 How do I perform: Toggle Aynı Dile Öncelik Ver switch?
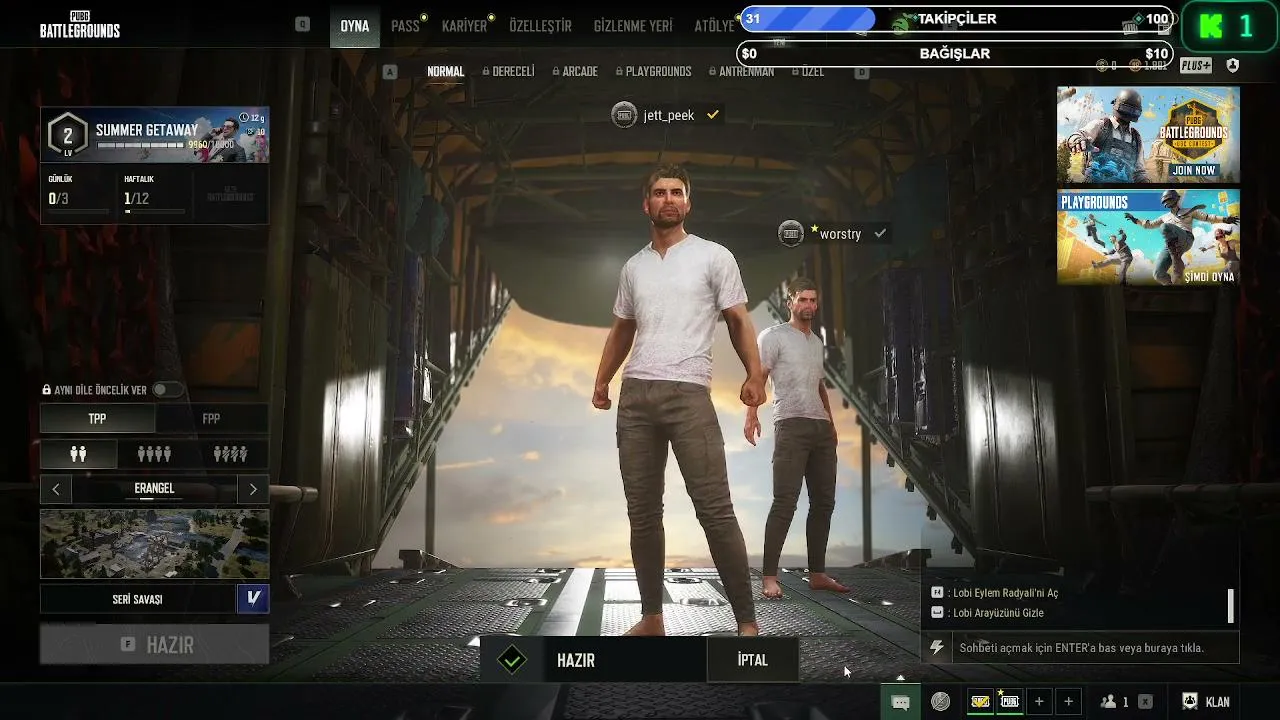[166, 390]
